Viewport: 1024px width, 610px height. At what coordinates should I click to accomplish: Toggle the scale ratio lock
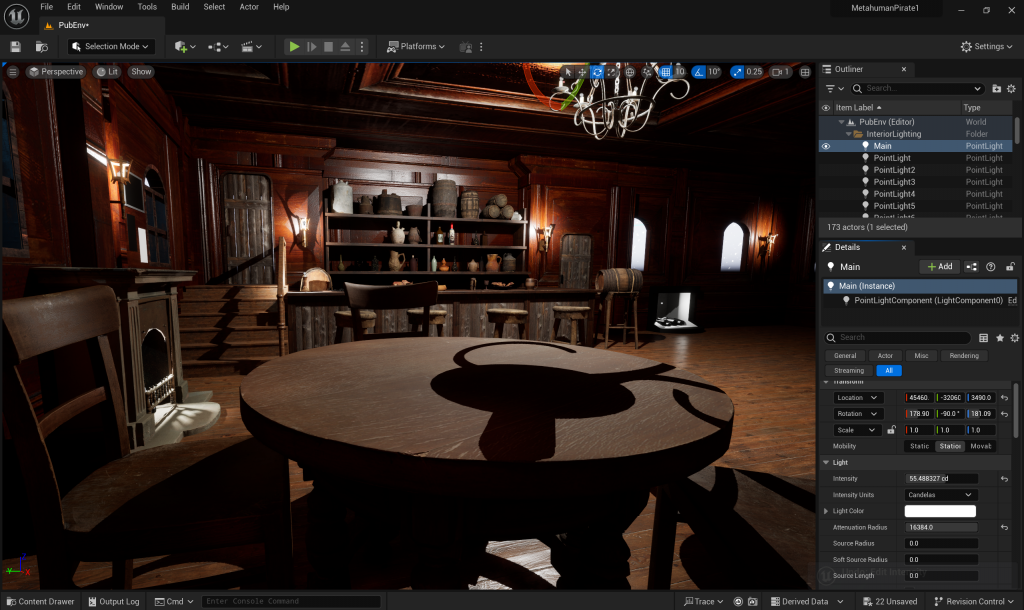tap(891, 430)
